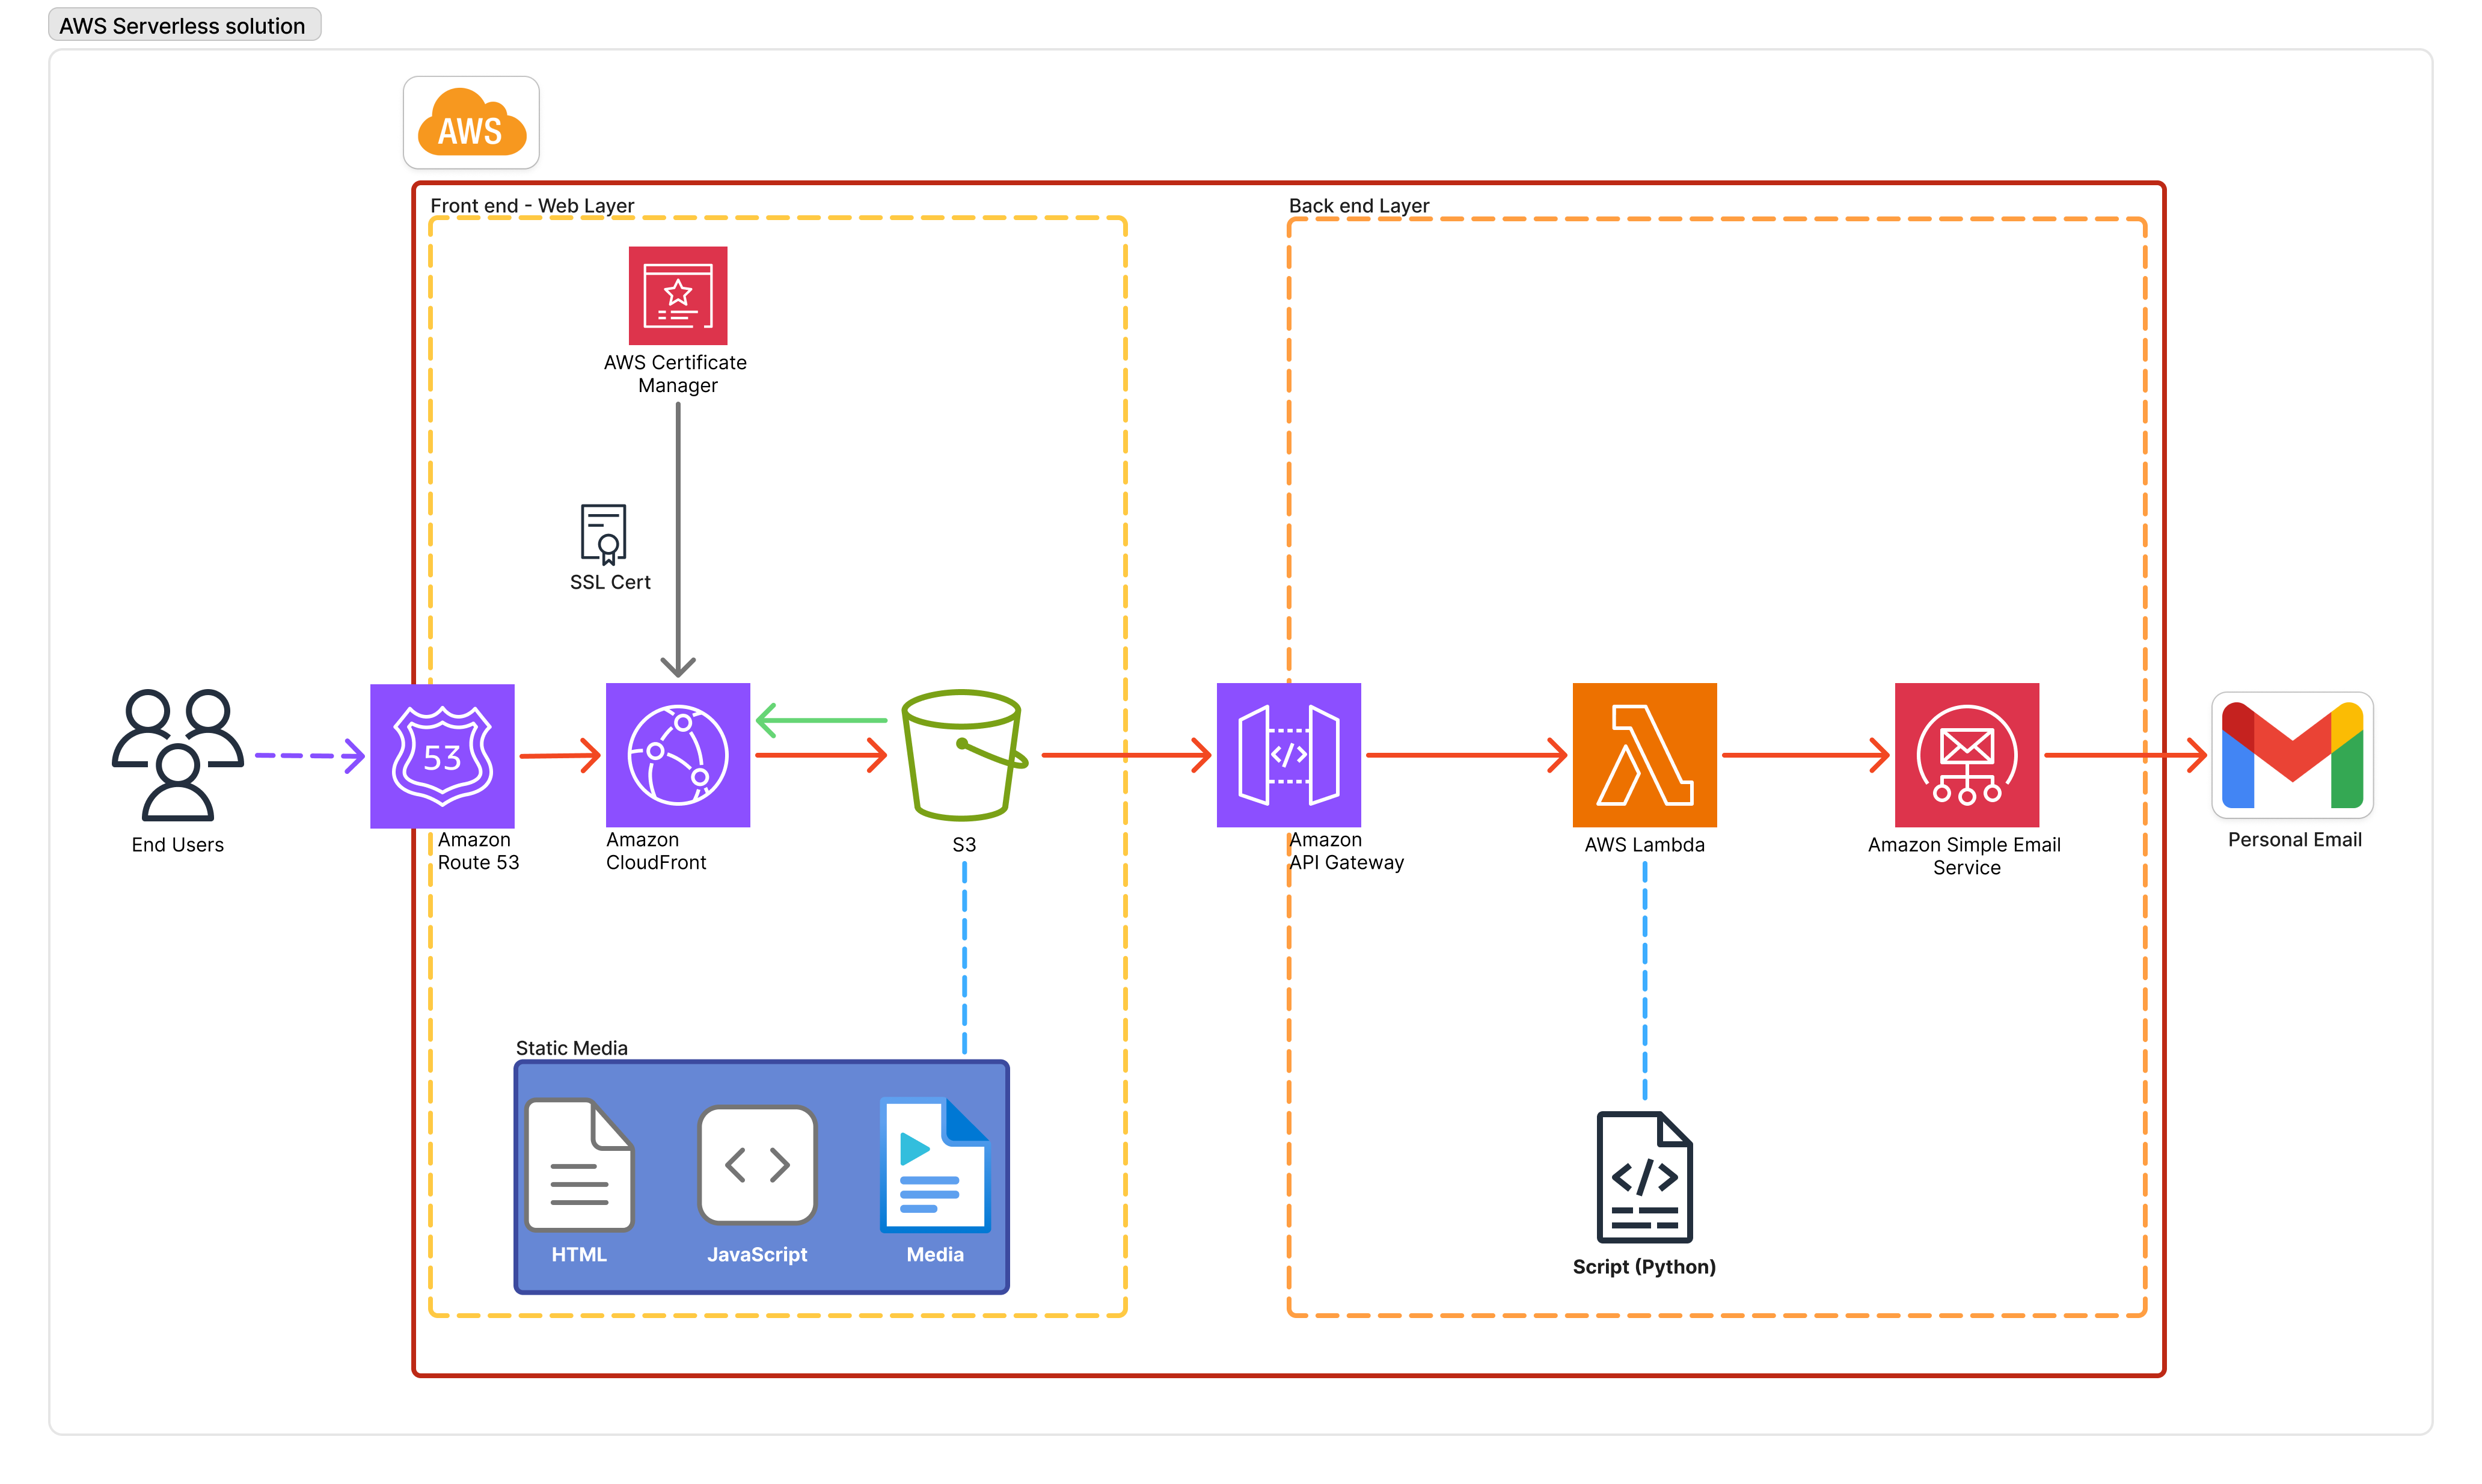Select the 'End Users' text label
Image resolution: width=2482 pixels, height=1484 pixels.
click(177, 844)
